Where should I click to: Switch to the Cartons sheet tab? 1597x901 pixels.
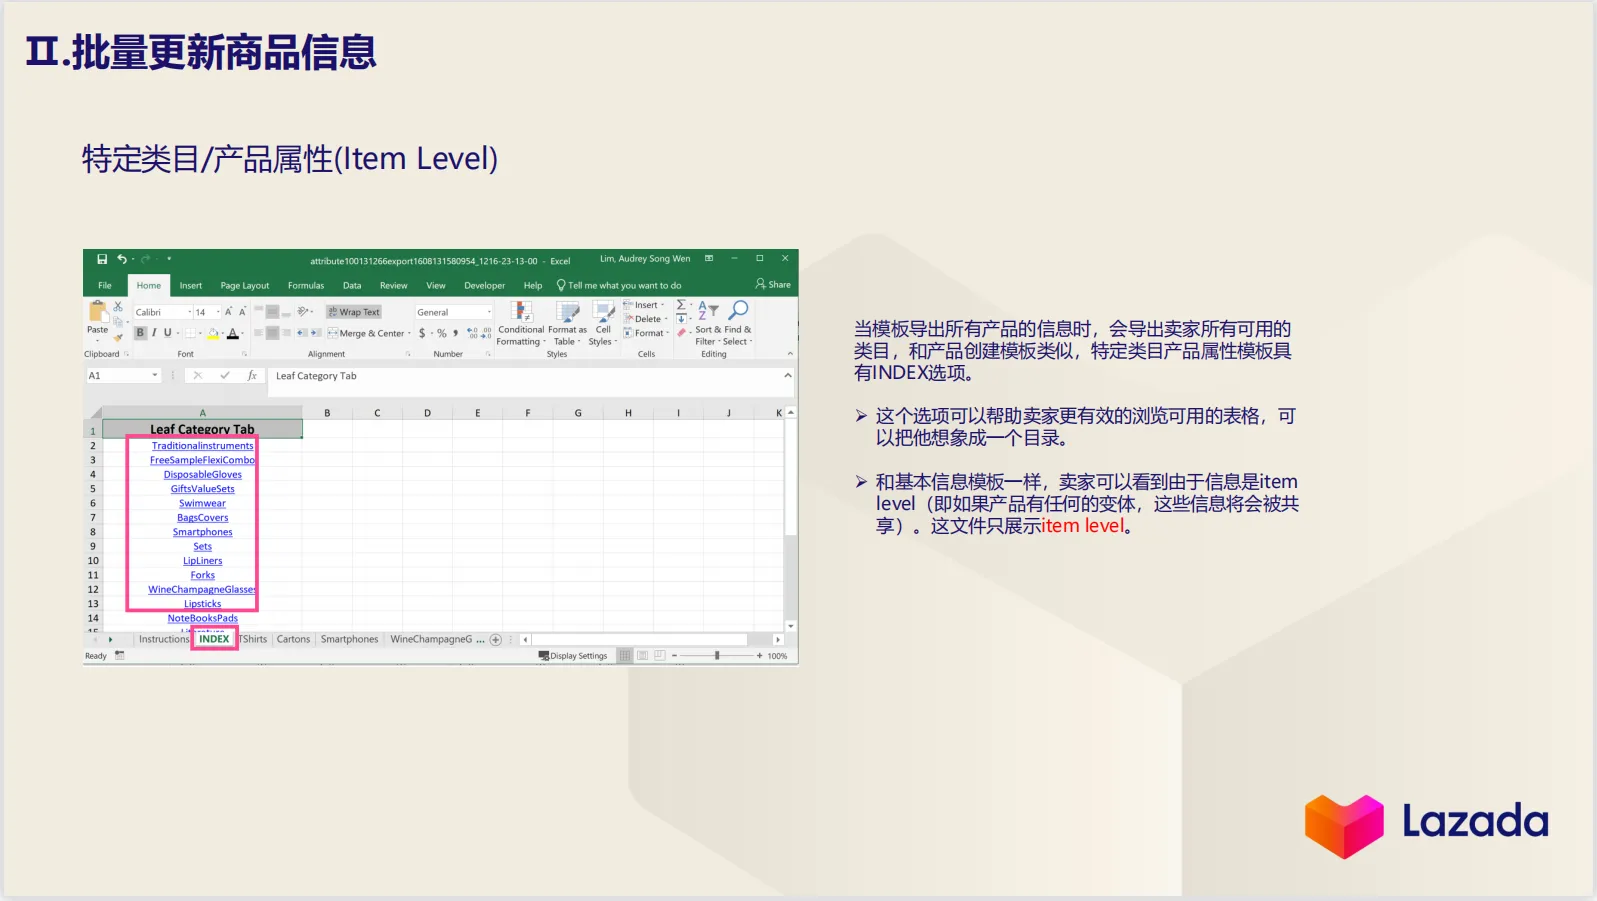(x=293, y=639)
